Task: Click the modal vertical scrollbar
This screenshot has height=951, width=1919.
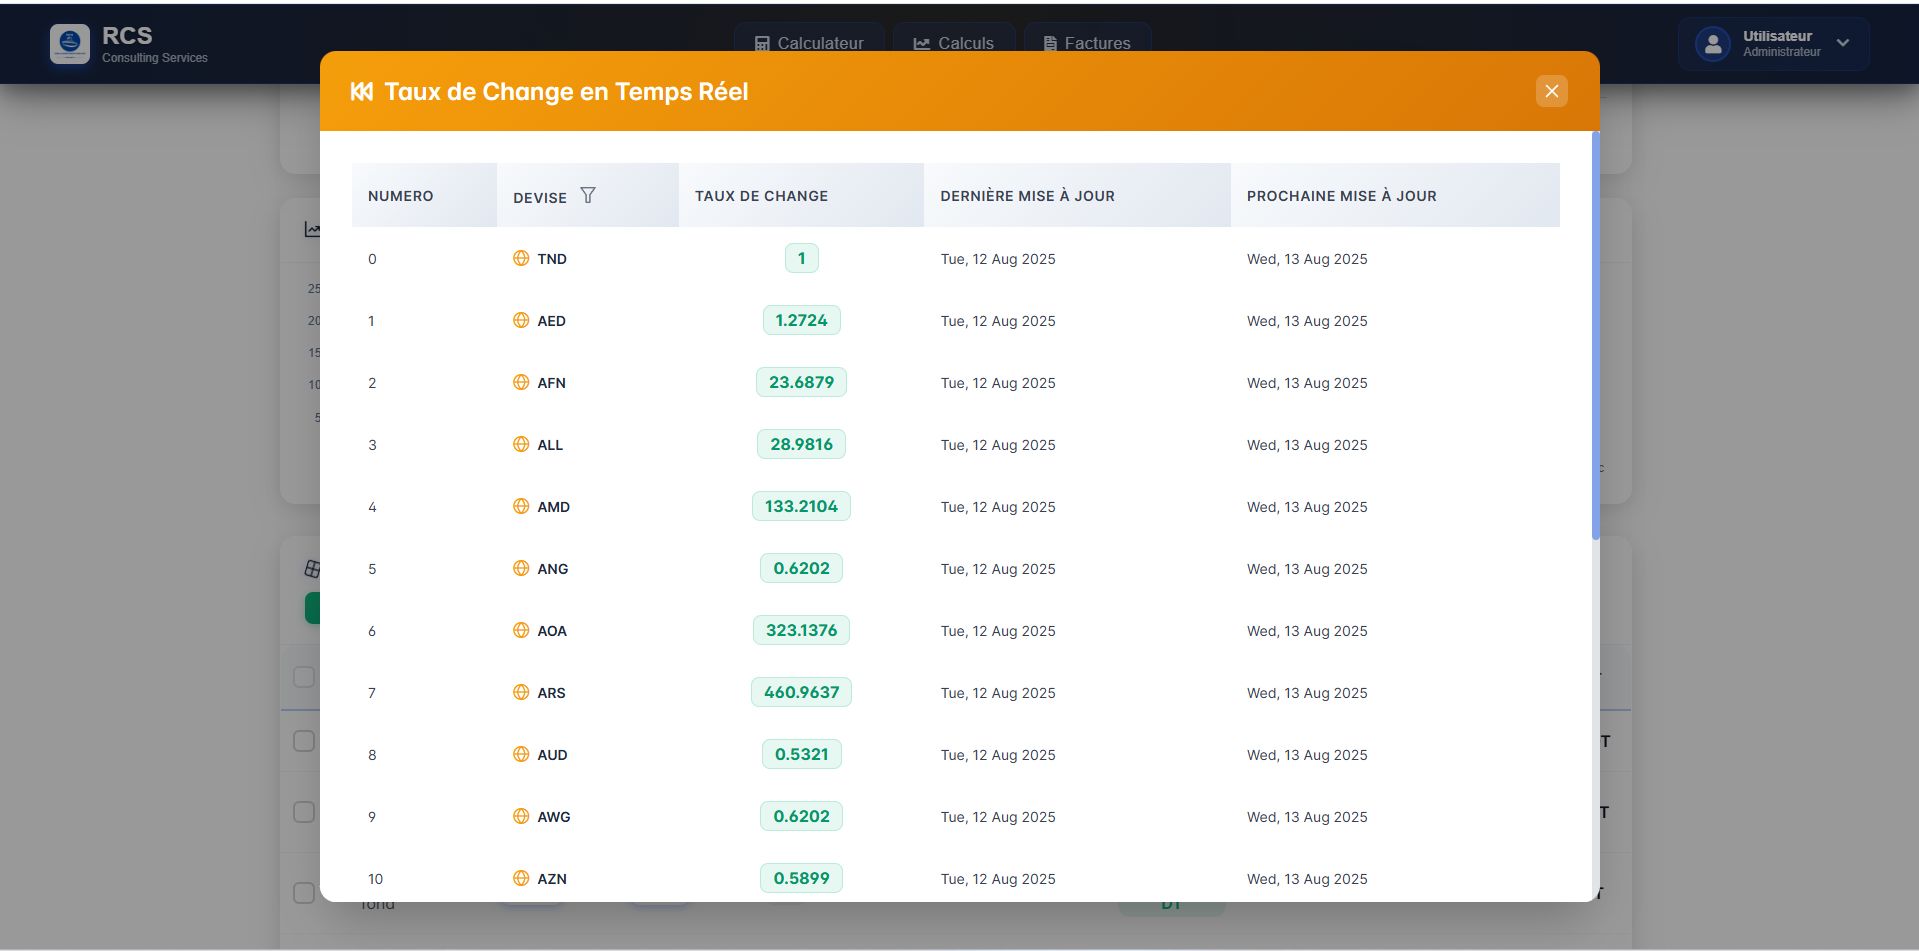Action: click(x=1595, y=336)
